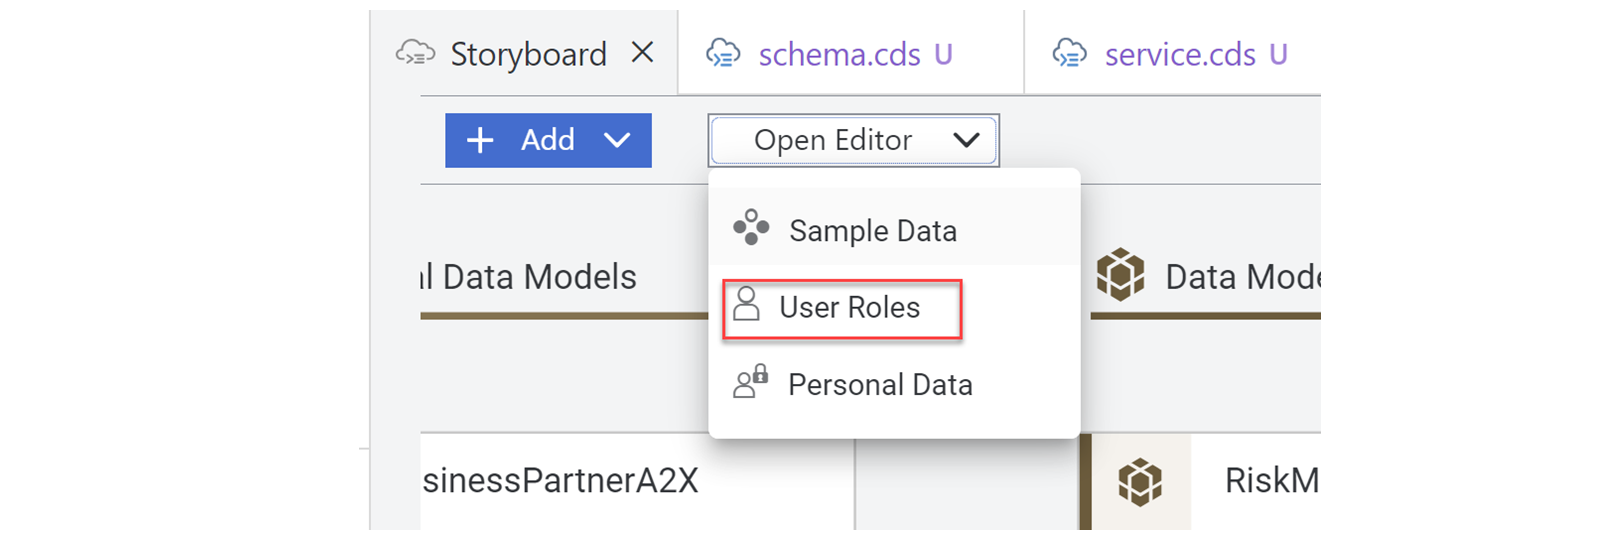Click the plus icon on the Add button
This screenshot has width=1600, height=540.
tap(480, 140)
